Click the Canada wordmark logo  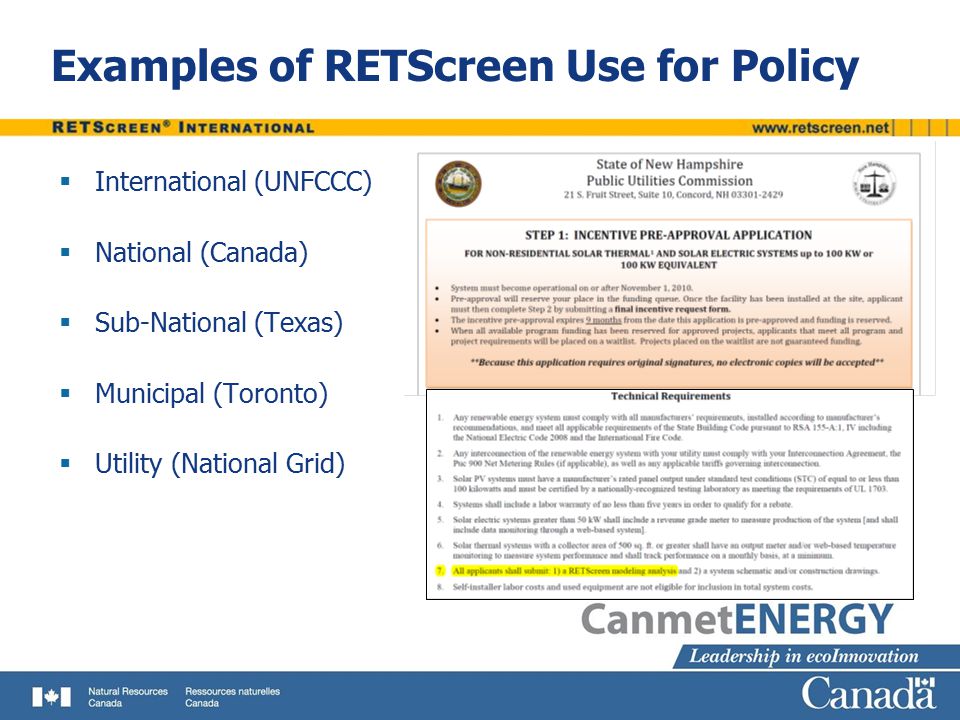(869, 693)
